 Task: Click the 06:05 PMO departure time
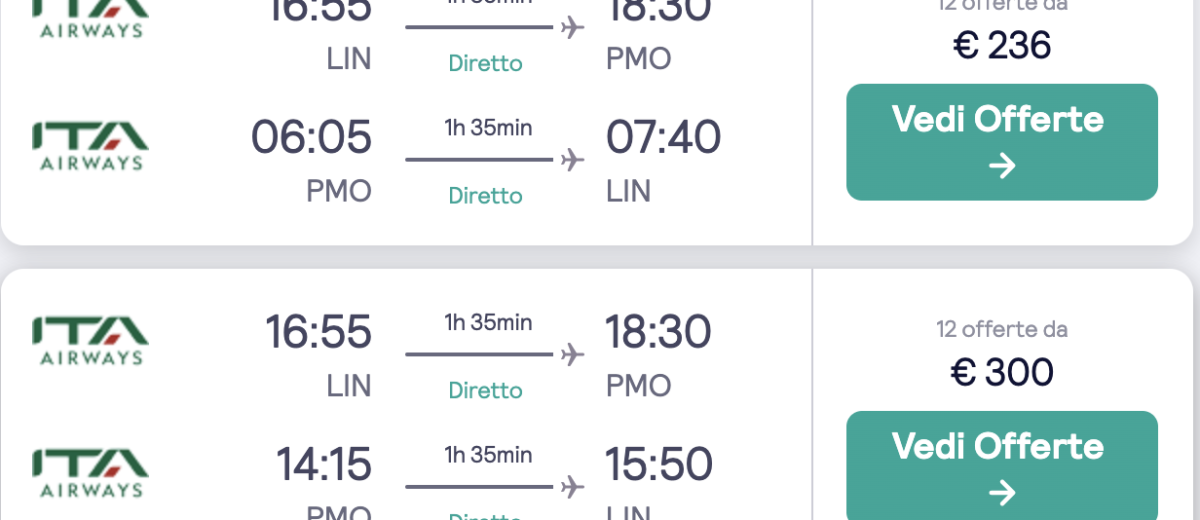coord(311,137)
